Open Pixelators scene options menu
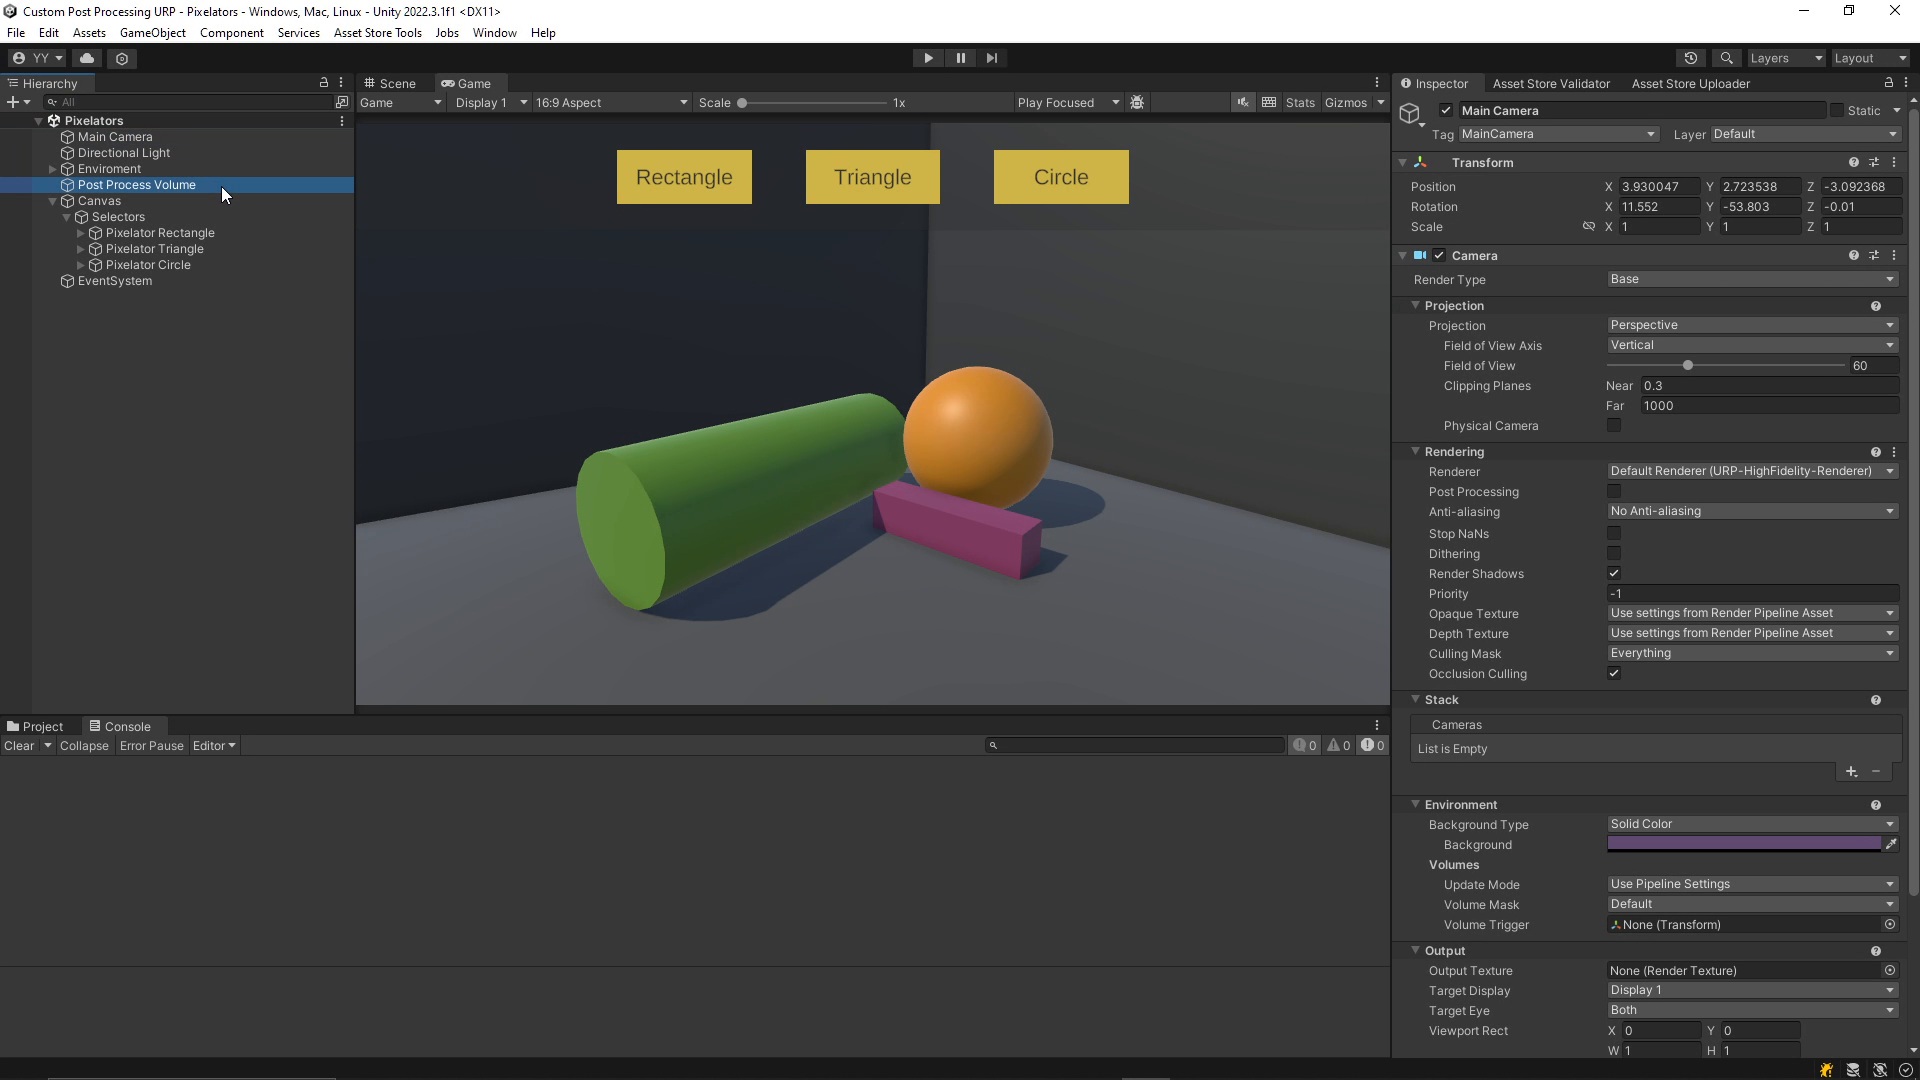The width and height of the screenshot is (1920, 1080). [x=342, y=121]
